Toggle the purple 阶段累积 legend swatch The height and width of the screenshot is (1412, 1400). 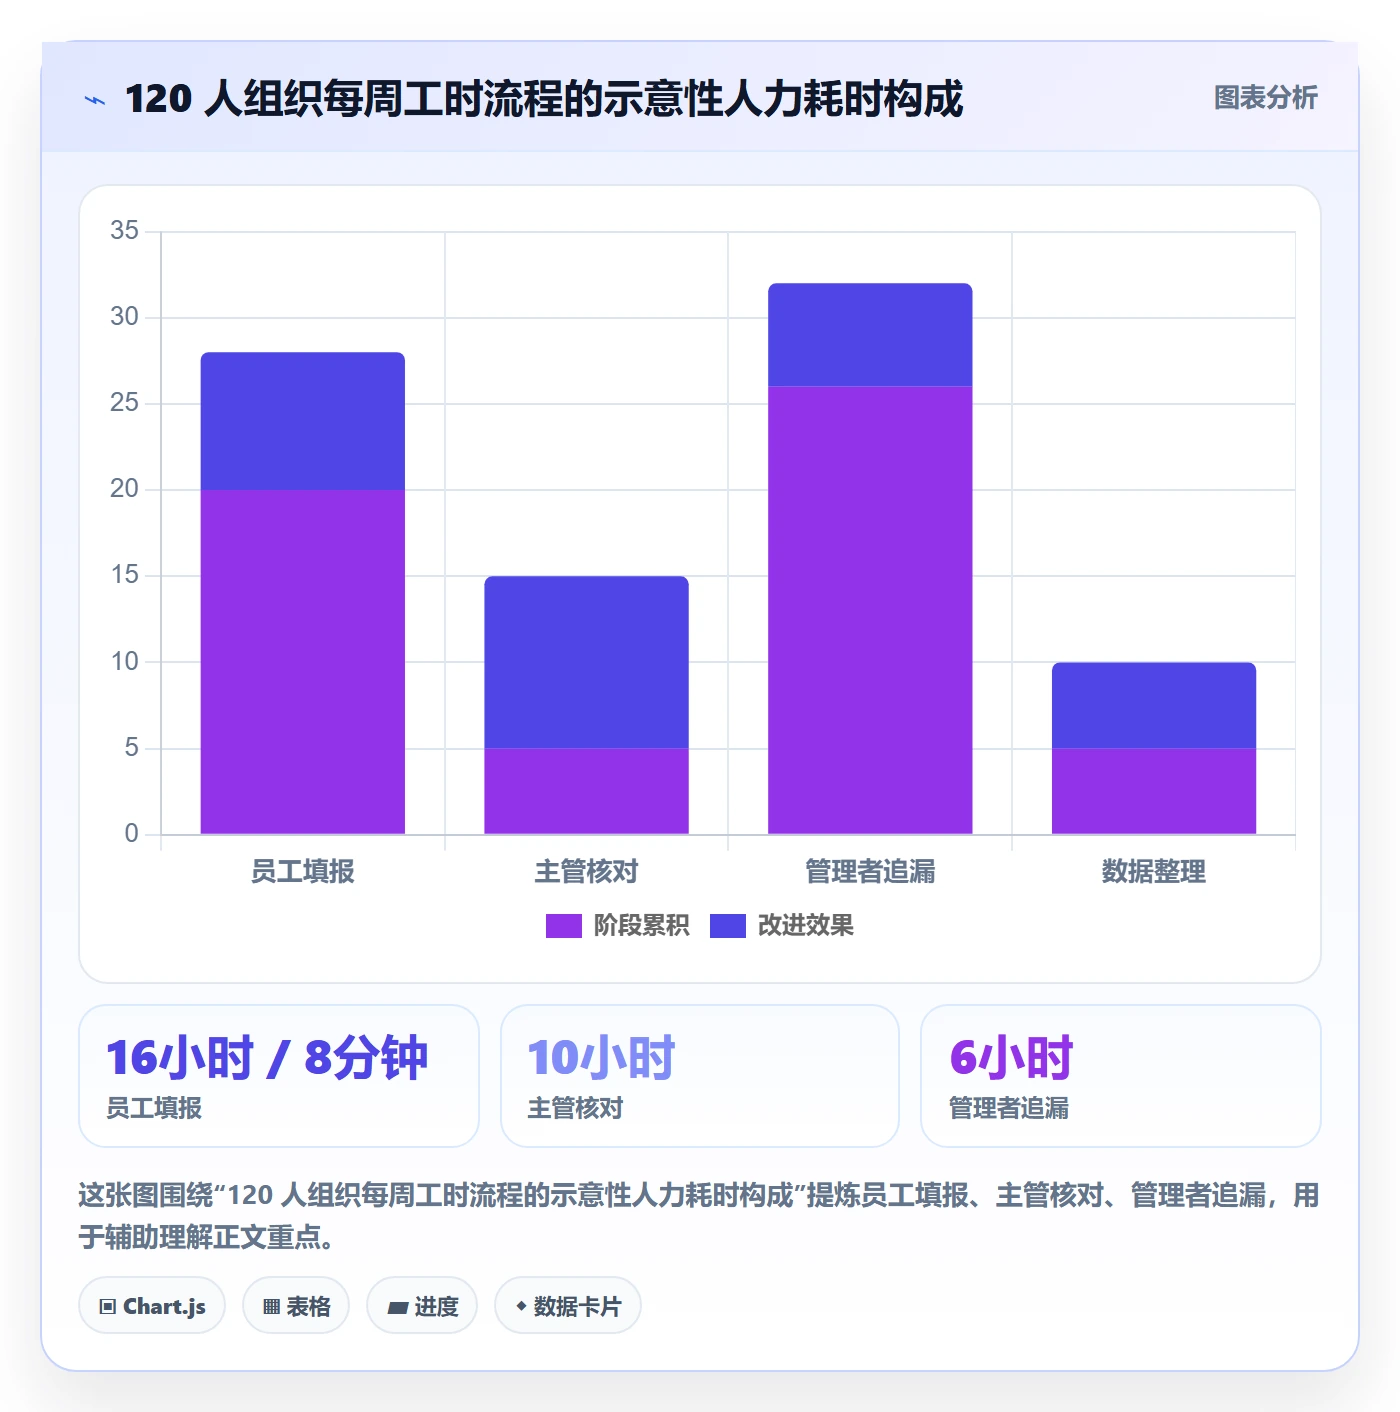pyautogui.click(x=563, y=926)
